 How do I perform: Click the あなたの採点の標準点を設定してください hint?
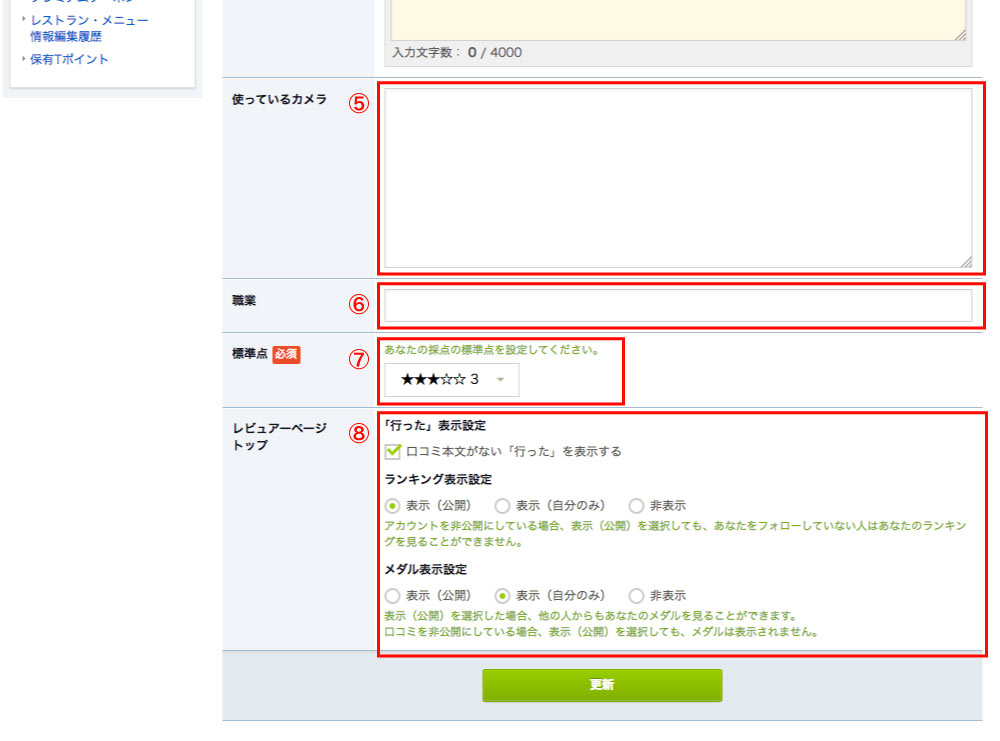click(x=491, y=349)
